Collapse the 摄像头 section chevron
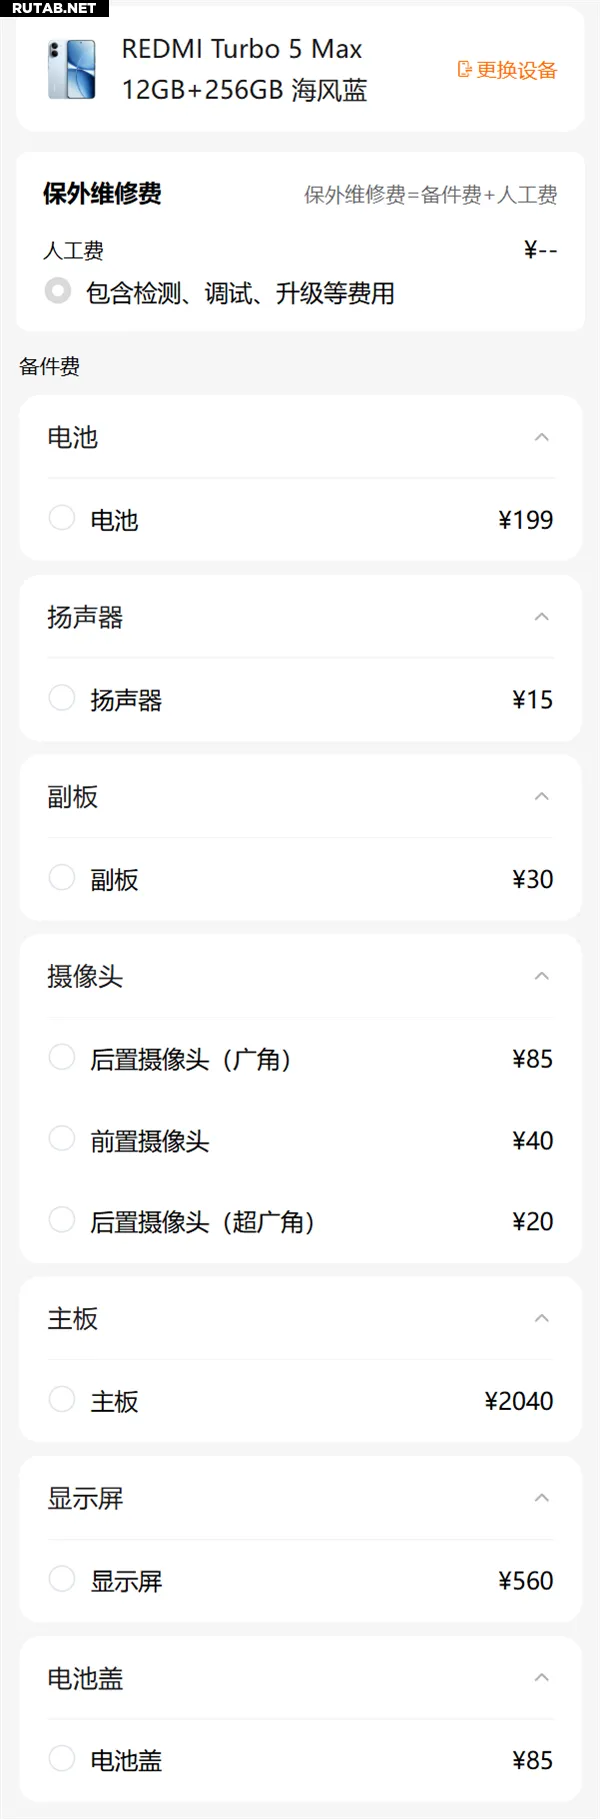 542,976
